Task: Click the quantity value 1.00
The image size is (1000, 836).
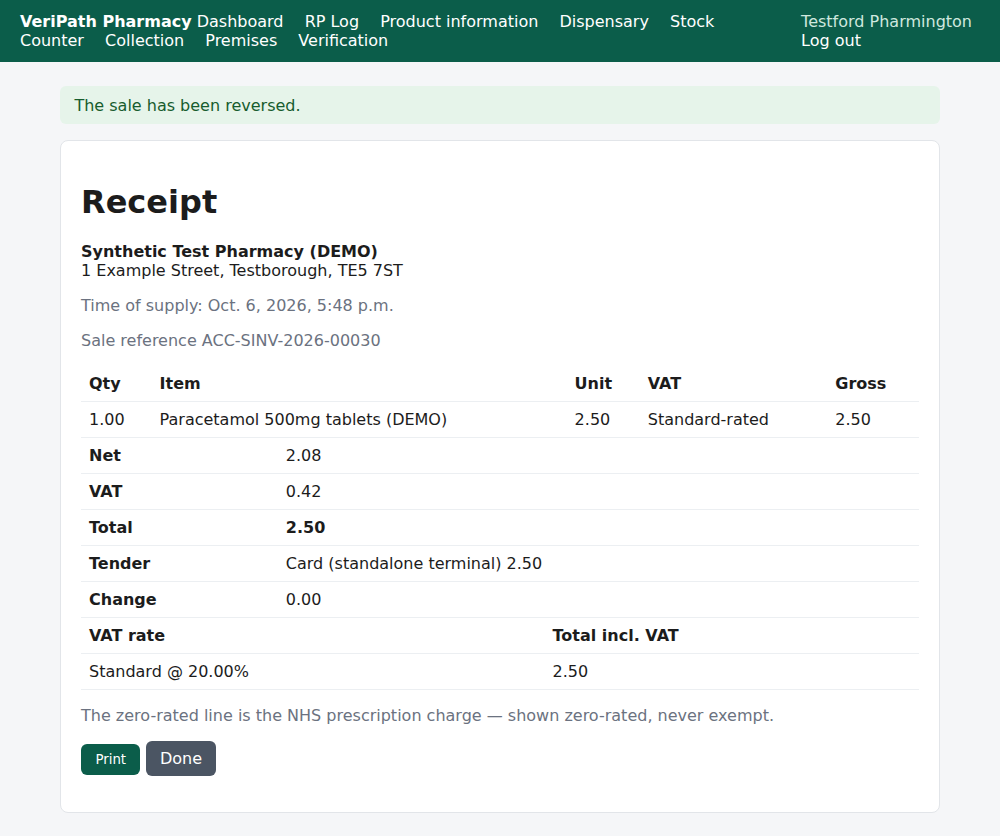Action: pyautogui.click(x=107, y=420)
